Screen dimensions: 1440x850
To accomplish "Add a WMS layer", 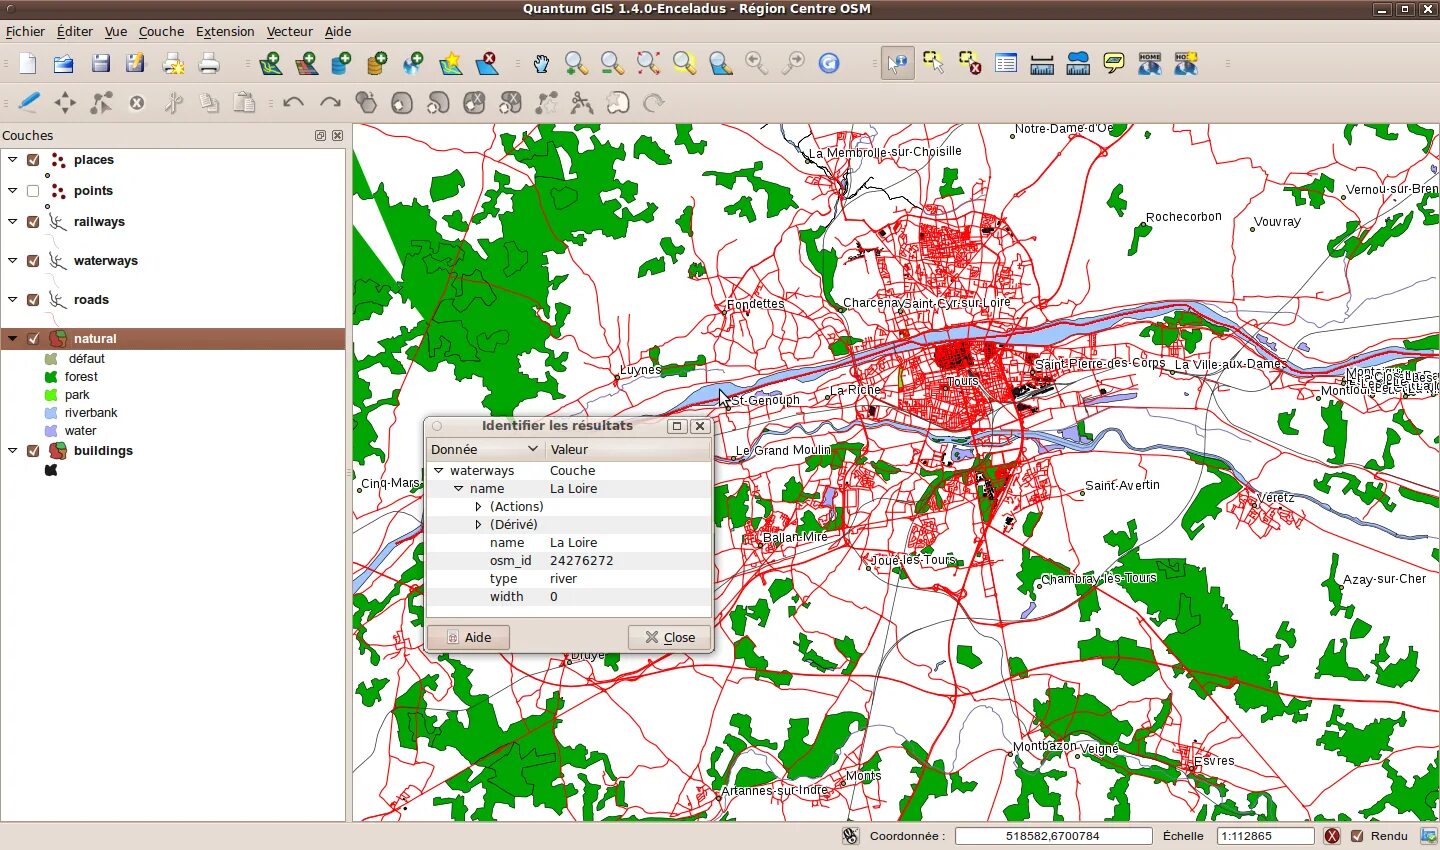I will pyautogui.click(x=413, y=64).
